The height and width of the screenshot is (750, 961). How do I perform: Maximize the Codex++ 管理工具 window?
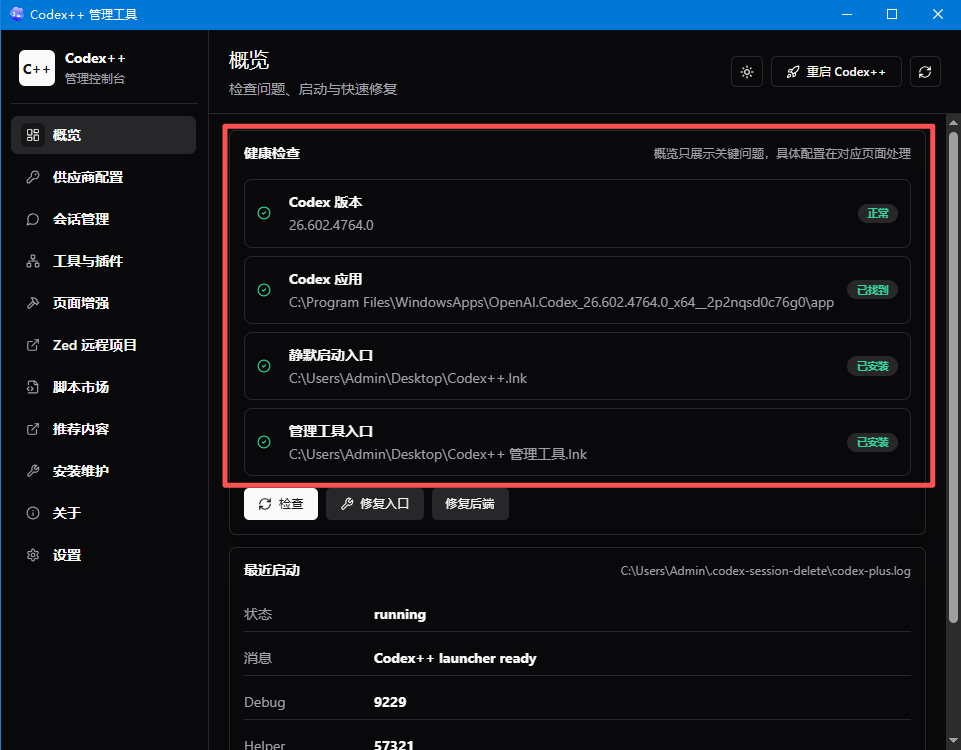[892, 14]
